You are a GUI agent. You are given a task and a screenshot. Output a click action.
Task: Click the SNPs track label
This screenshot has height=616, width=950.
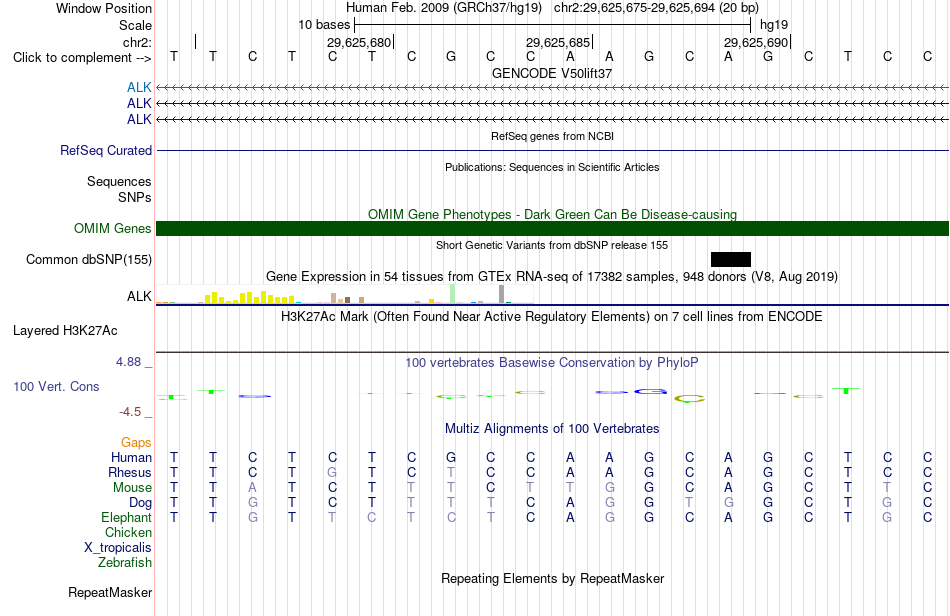[135, 197]
